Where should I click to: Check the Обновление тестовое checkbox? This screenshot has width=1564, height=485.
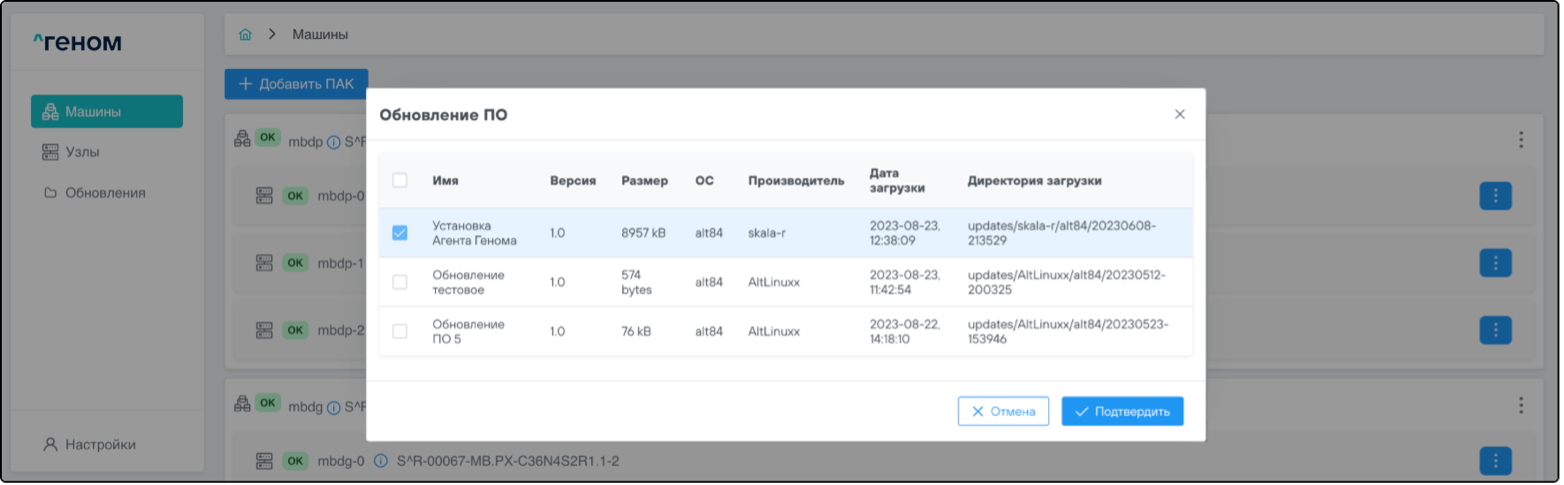(400, 283)
